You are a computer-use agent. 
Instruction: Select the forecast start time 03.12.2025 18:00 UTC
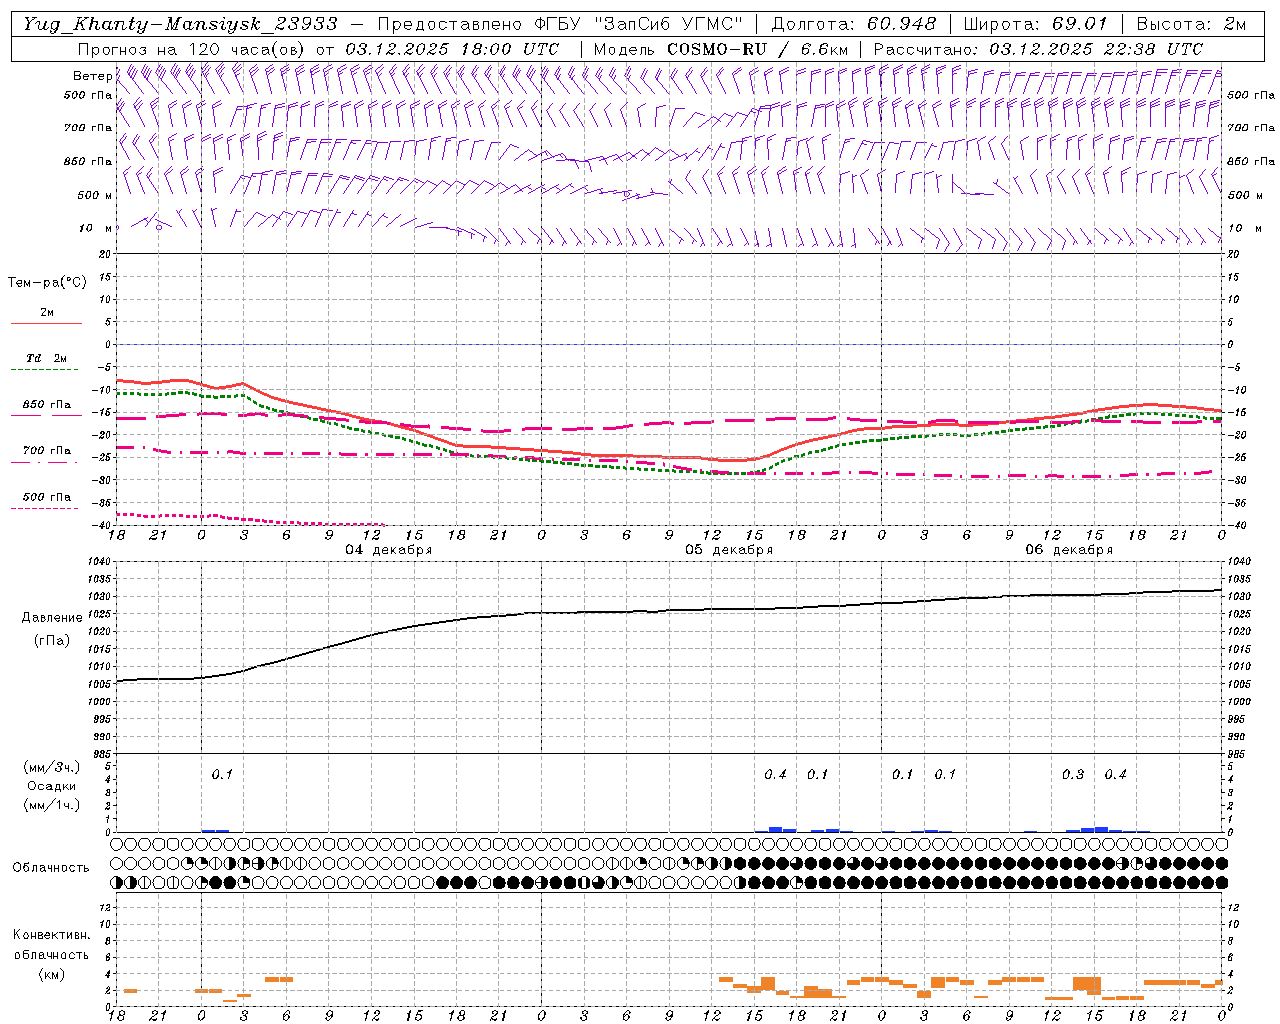(x=452, y=48)
